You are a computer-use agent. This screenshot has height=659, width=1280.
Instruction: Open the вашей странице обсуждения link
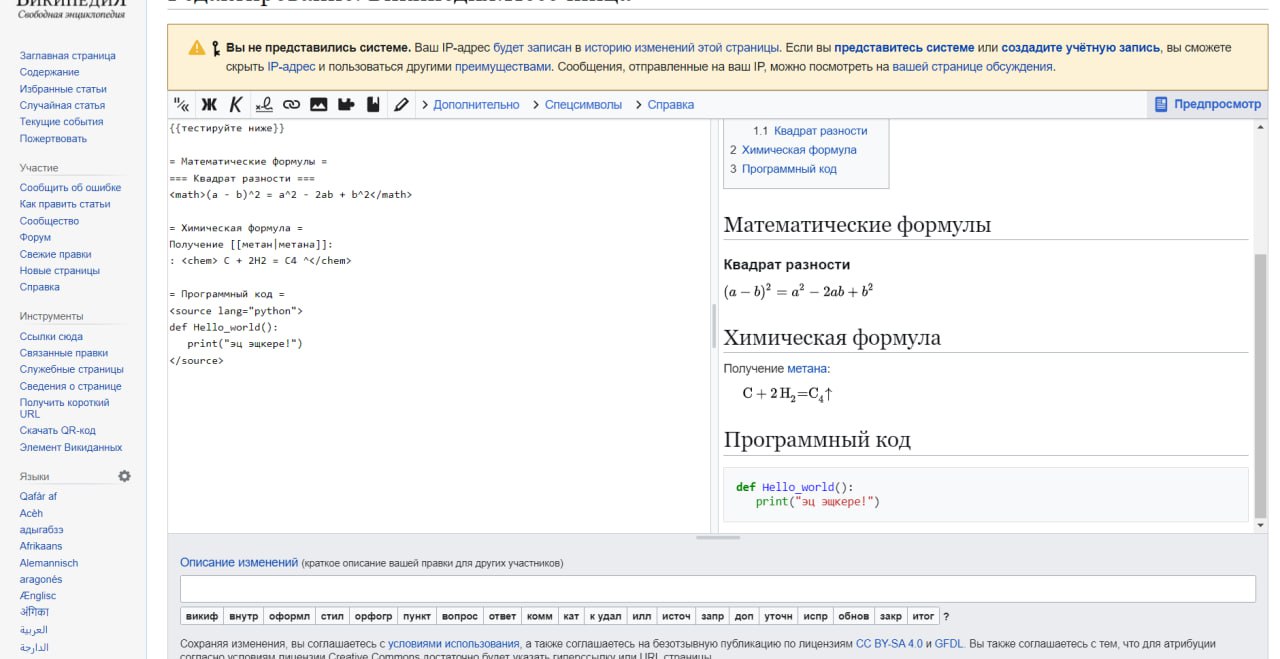973,67
